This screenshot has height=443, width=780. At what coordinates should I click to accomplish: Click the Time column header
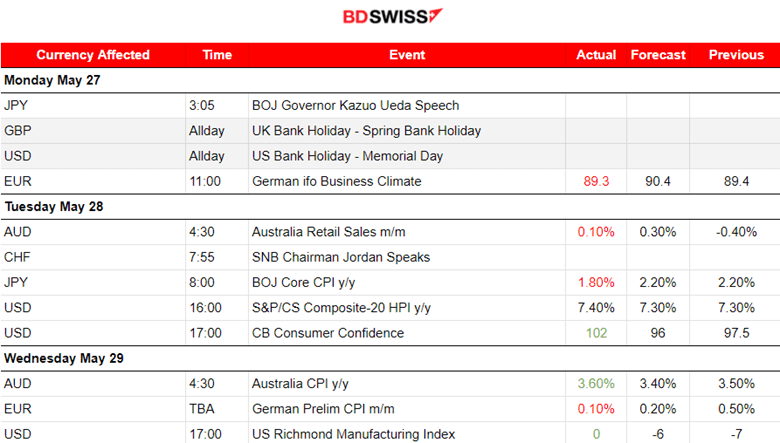[x=216, y=55]
